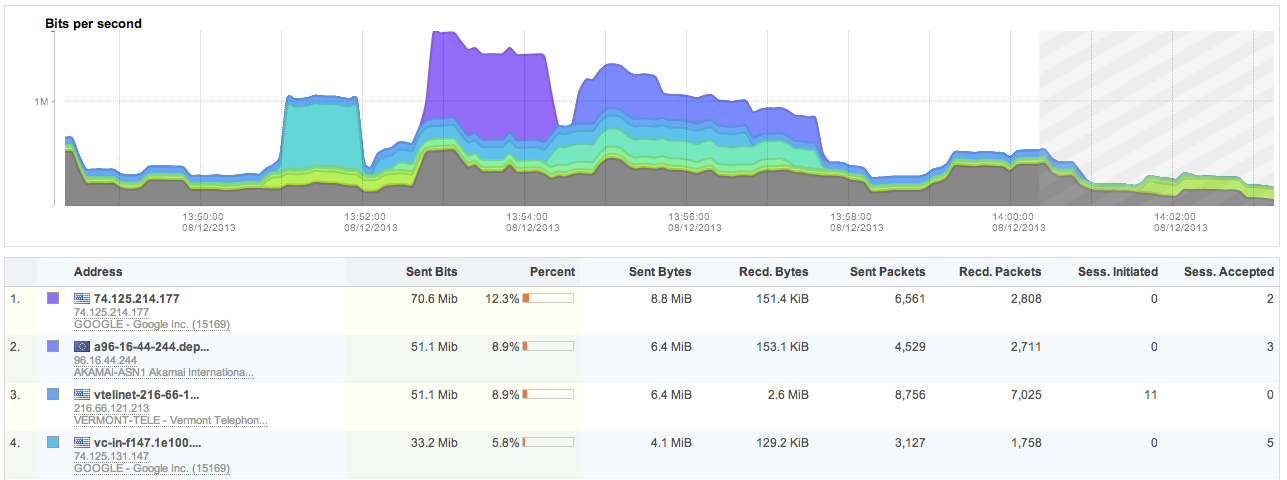Viewport: 1287px width, 480px height.
Task: Click the US flag icon beside vc-in-f147.1e100
Action: [82, 442]
